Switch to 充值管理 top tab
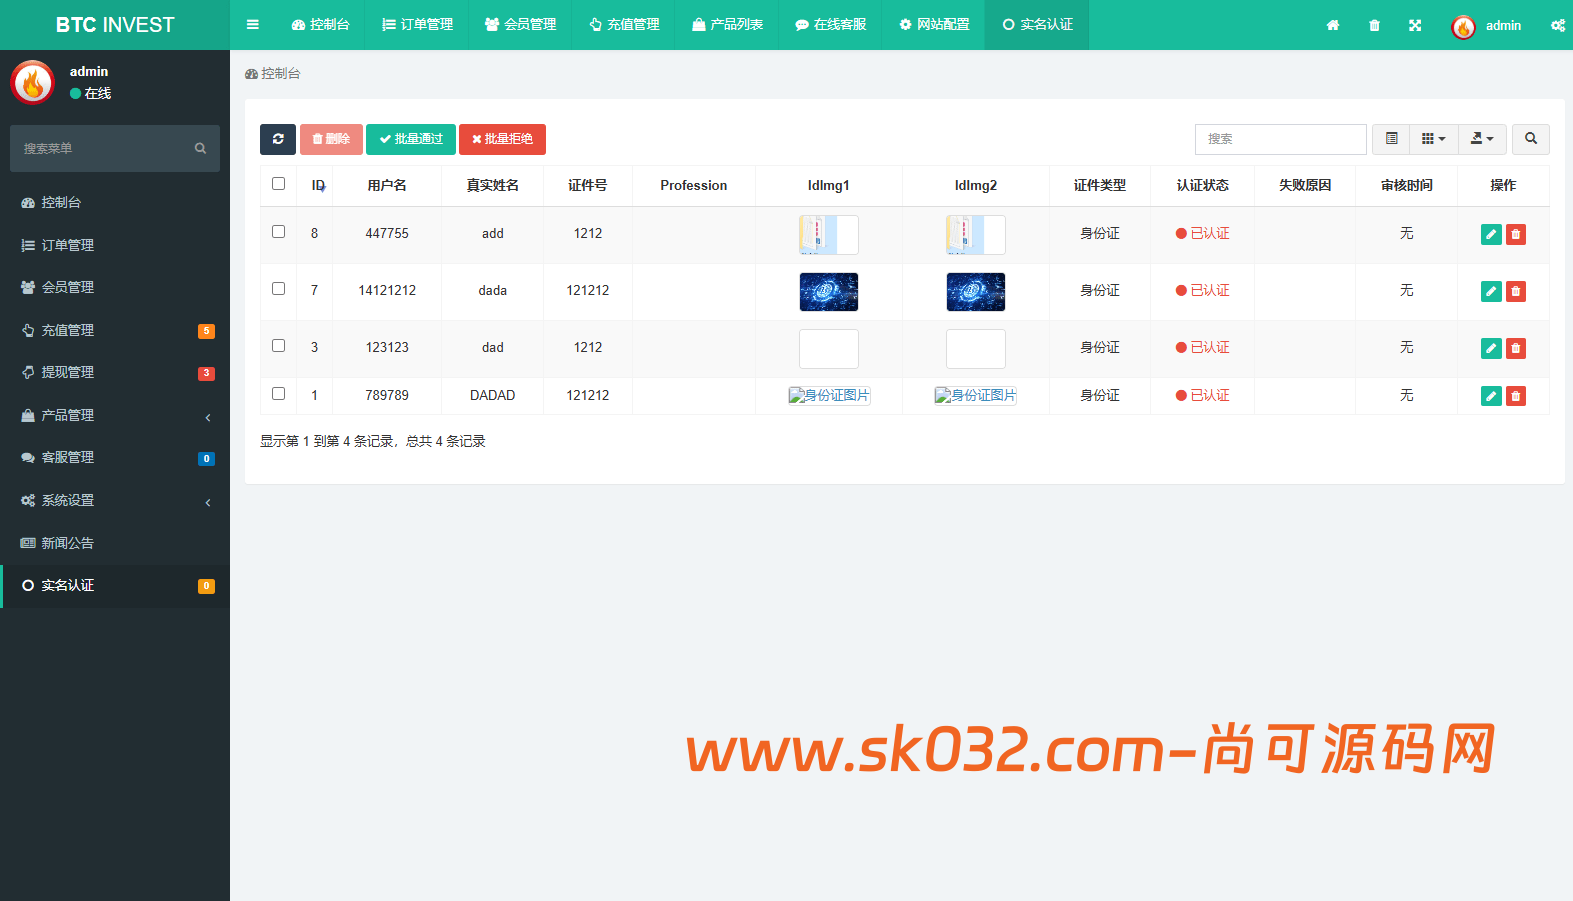This screenshot has height=901, width=1573. (624, 25)
